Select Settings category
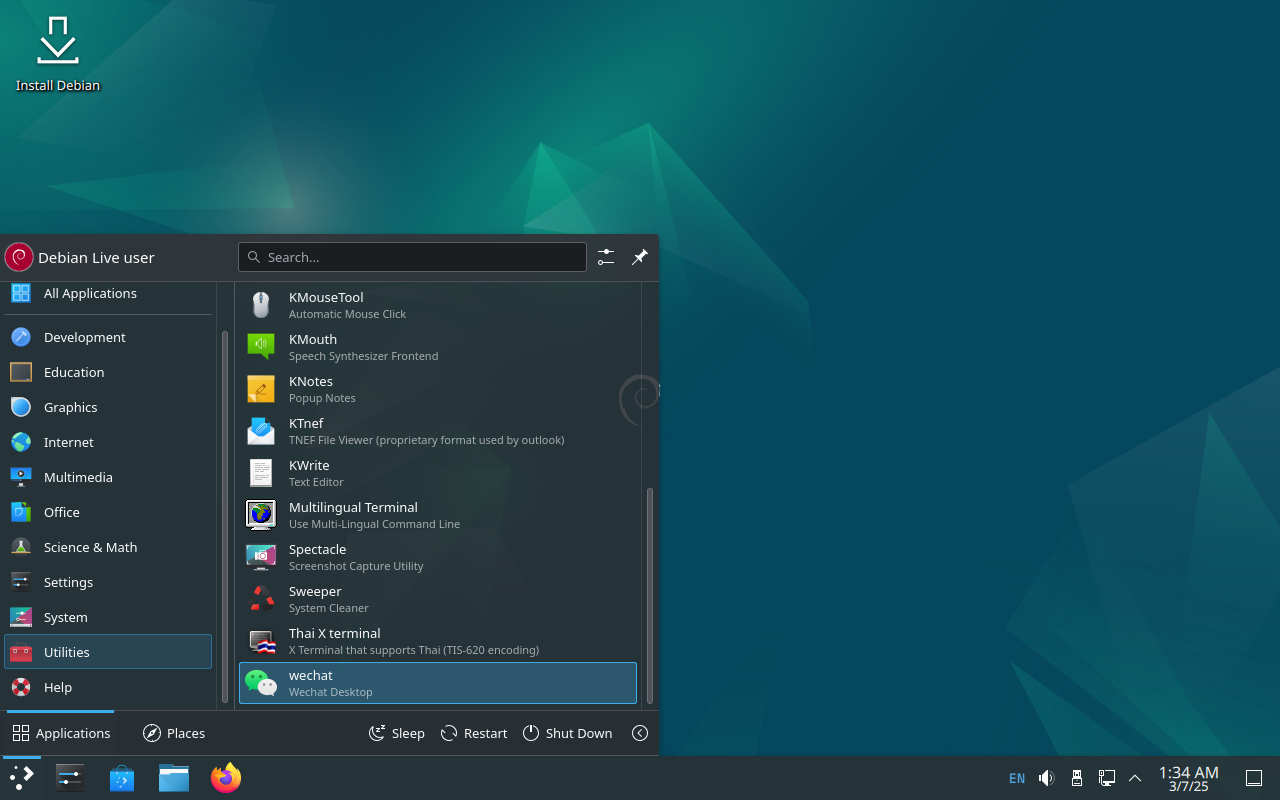This screenshot has height=800, width=1280. pyautogui.click(x=108, y=582)
